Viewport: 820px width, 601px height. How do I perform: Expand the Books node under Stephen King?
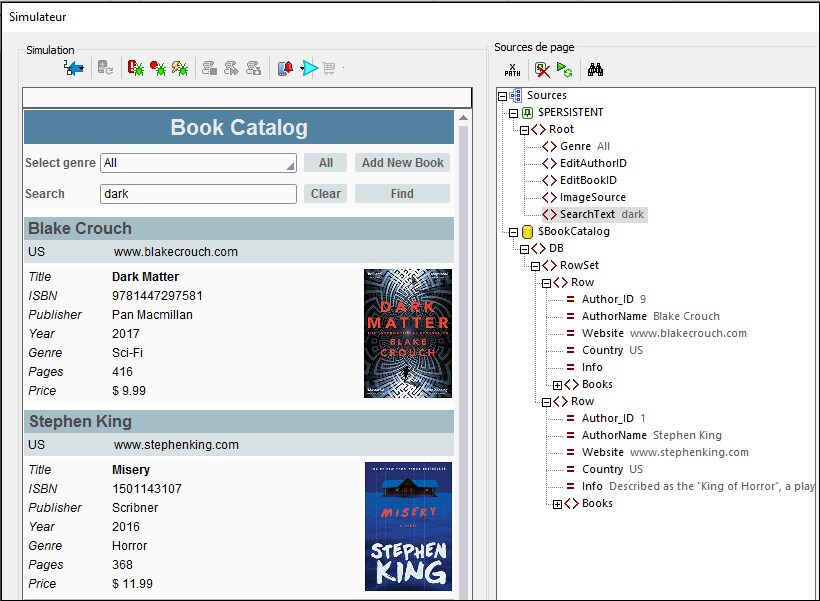[x=557, y=503]
